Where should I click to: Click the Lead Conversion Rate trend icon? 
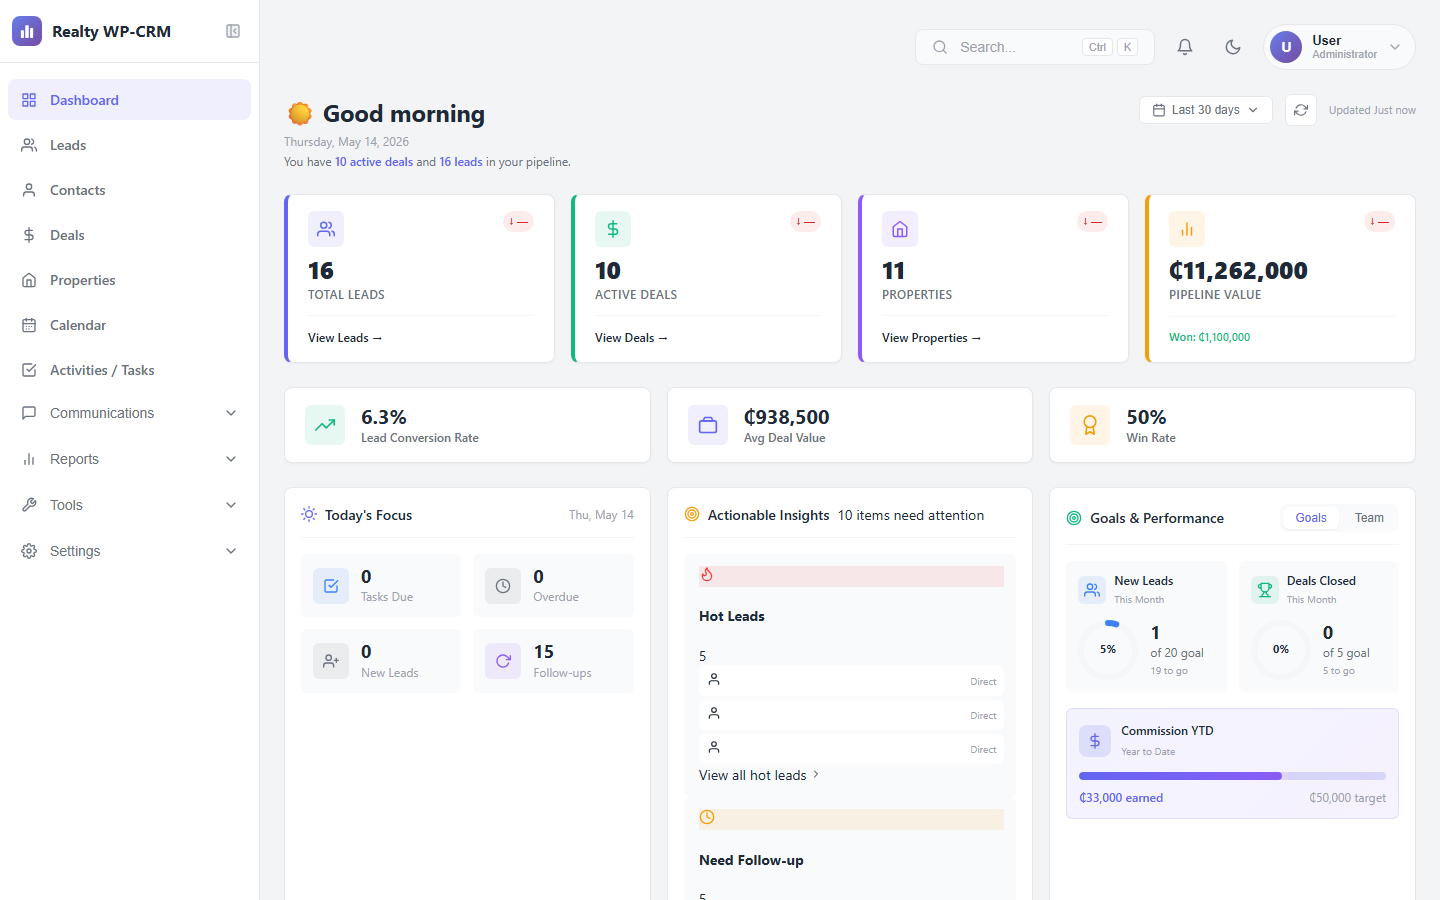(x=325, y=425)
